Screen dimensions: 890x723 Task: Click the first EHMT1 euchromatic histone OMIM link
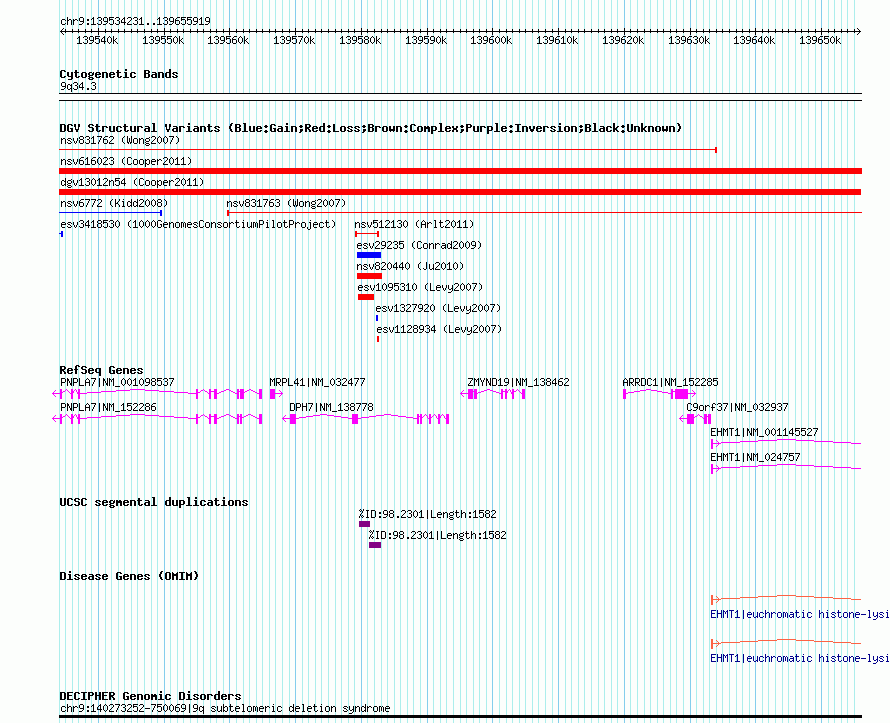pyautogui.click(x=800, y=615)
